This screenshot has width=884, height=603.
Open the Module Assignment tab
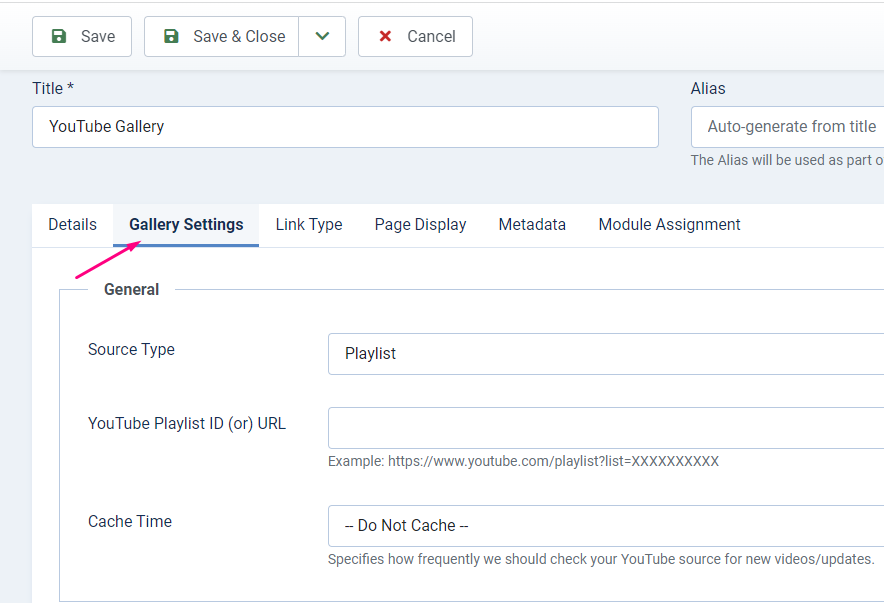click(x=669, y=225)
